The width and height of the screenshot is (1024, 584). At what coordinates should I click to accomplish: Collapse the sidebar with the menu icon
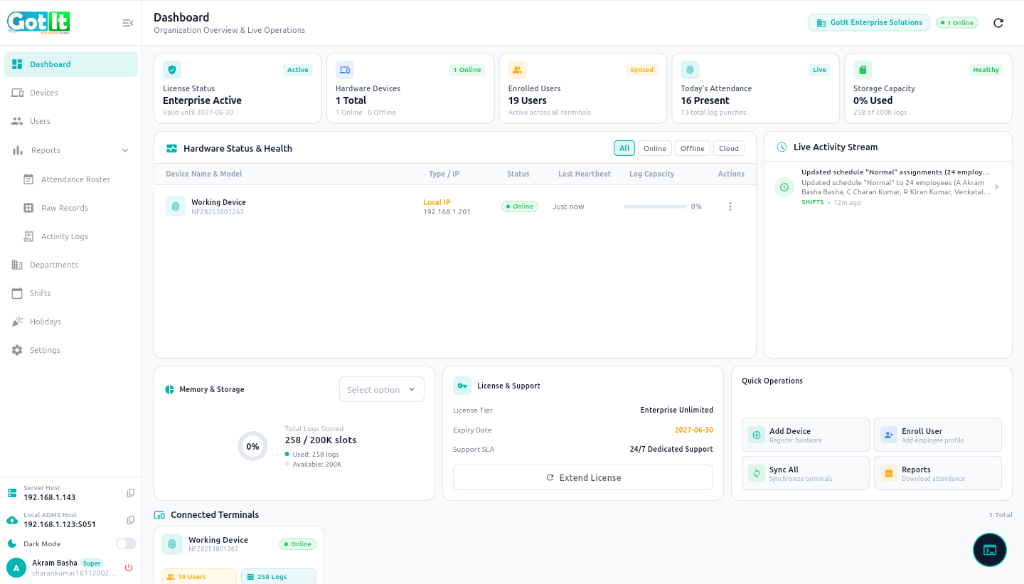[x=127, y=23]
